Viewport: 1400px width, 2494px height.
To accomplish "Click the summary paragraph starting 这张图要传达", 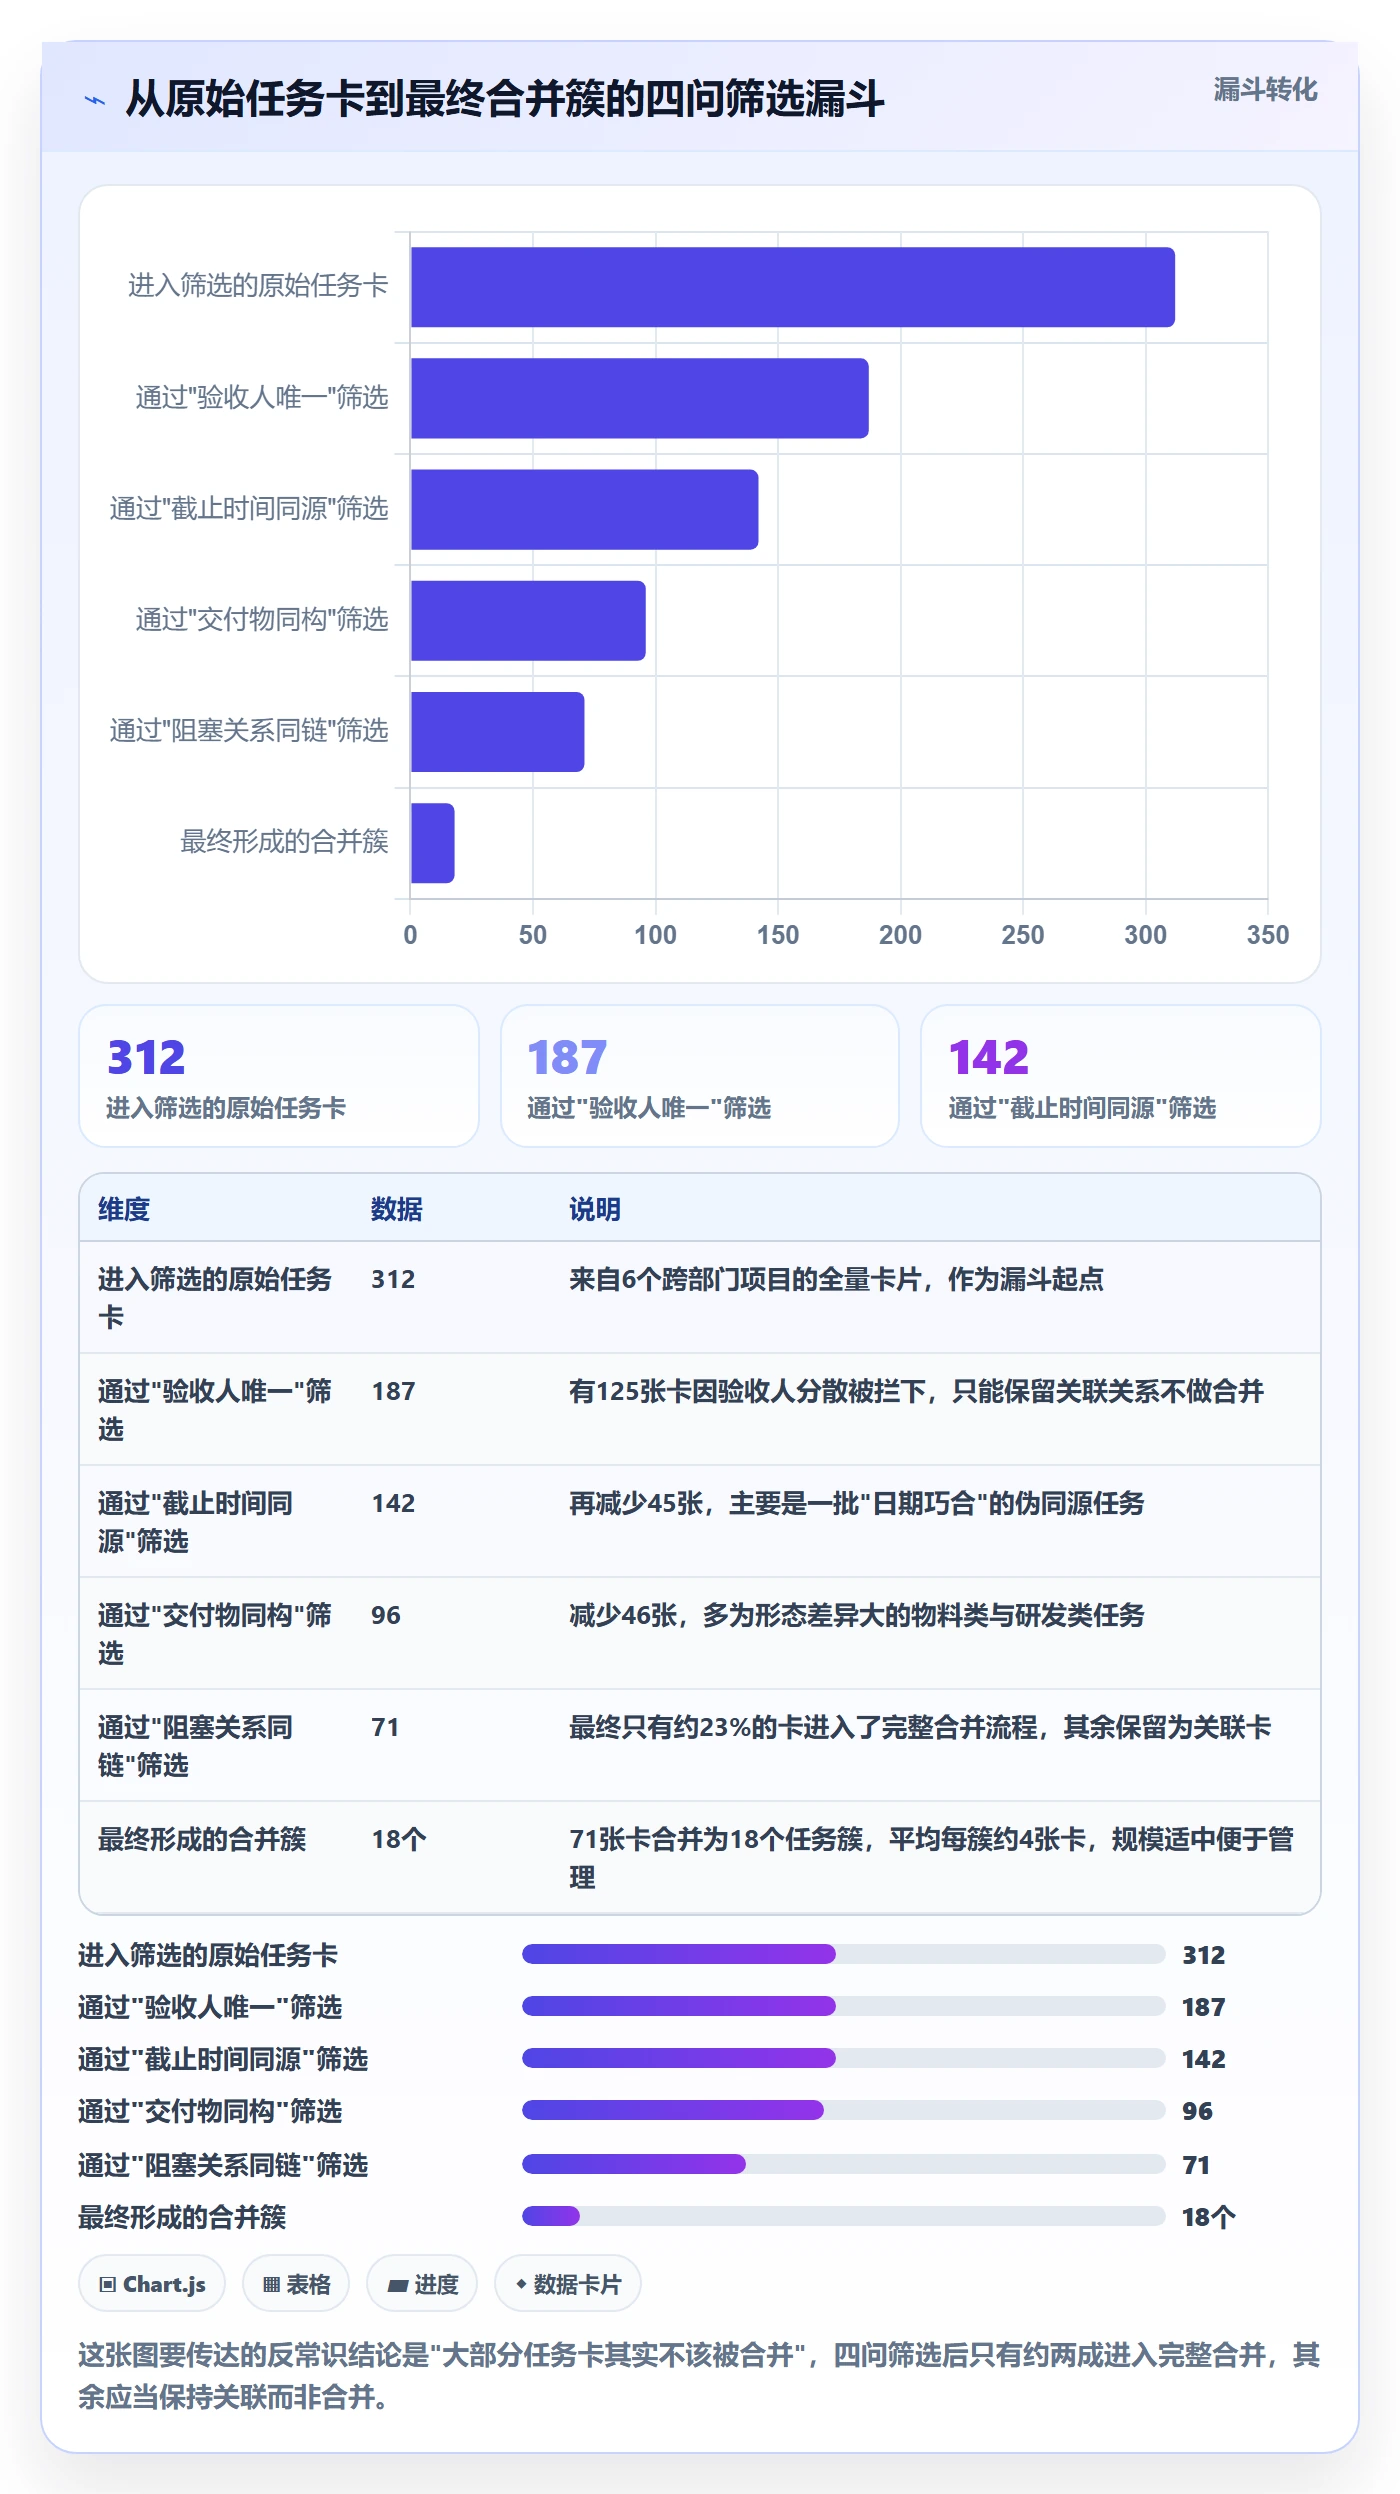I will click(699, 2376).
